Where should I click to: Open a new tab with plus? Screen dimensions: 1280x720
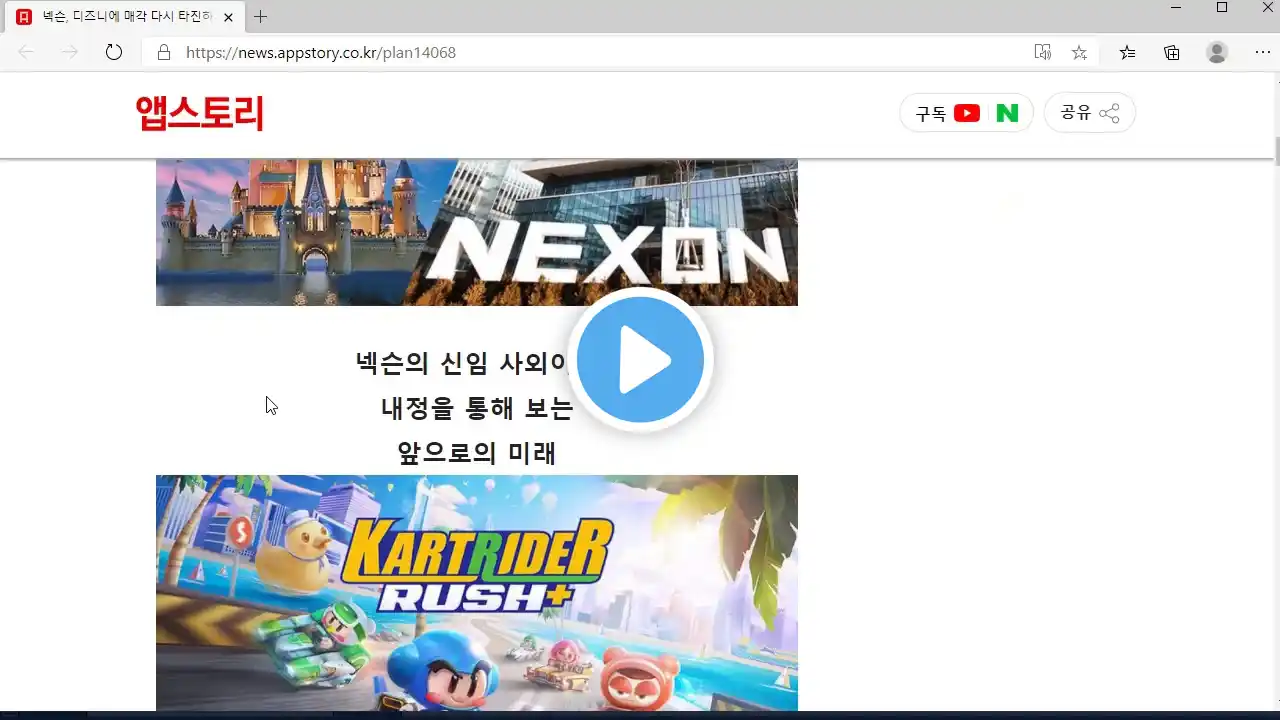tap(260, 17)
